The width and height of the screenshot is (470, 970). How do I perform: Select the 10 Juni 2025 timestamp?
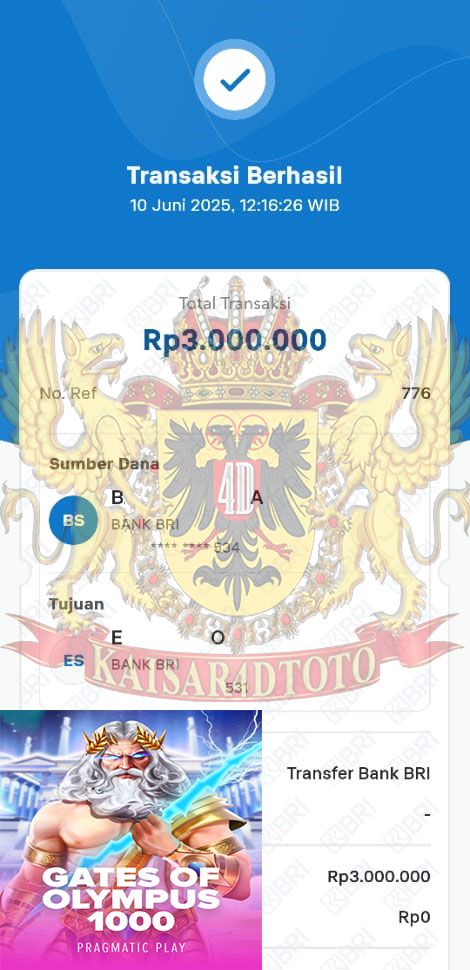[234, 205]
